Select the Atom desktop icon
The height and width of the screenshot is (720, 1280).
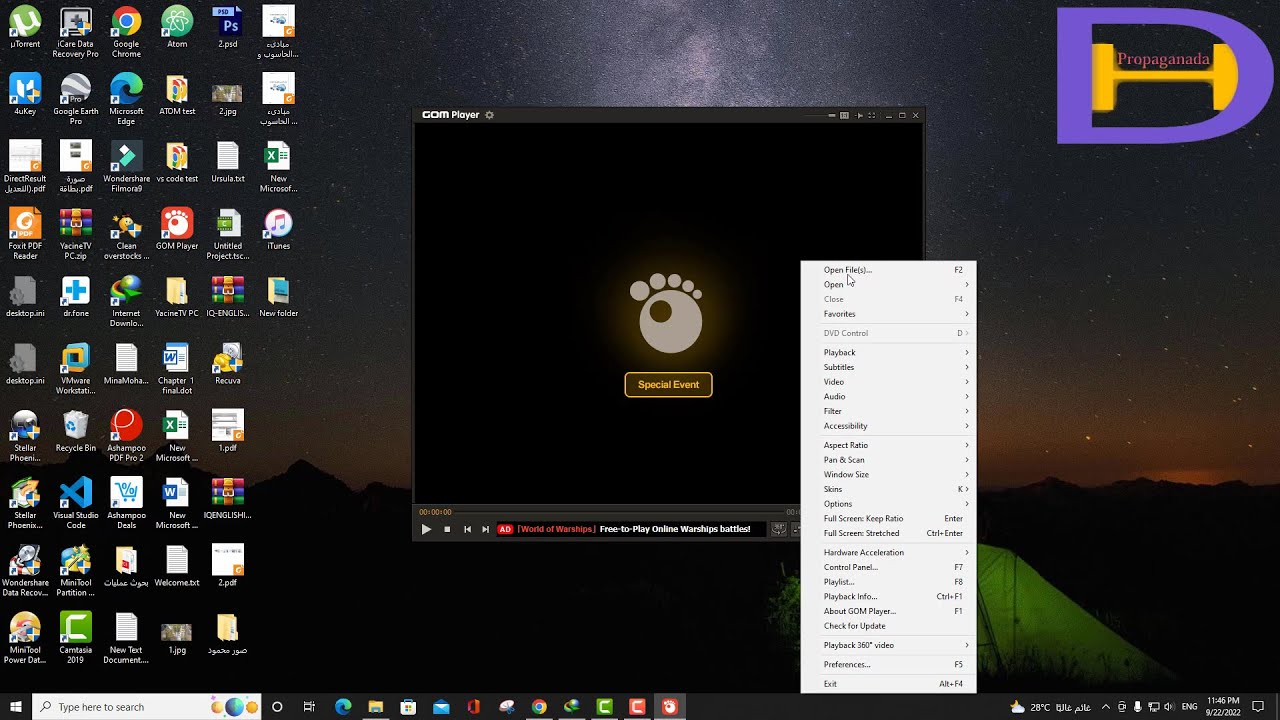pyautogui.click(x=177, y=28)
